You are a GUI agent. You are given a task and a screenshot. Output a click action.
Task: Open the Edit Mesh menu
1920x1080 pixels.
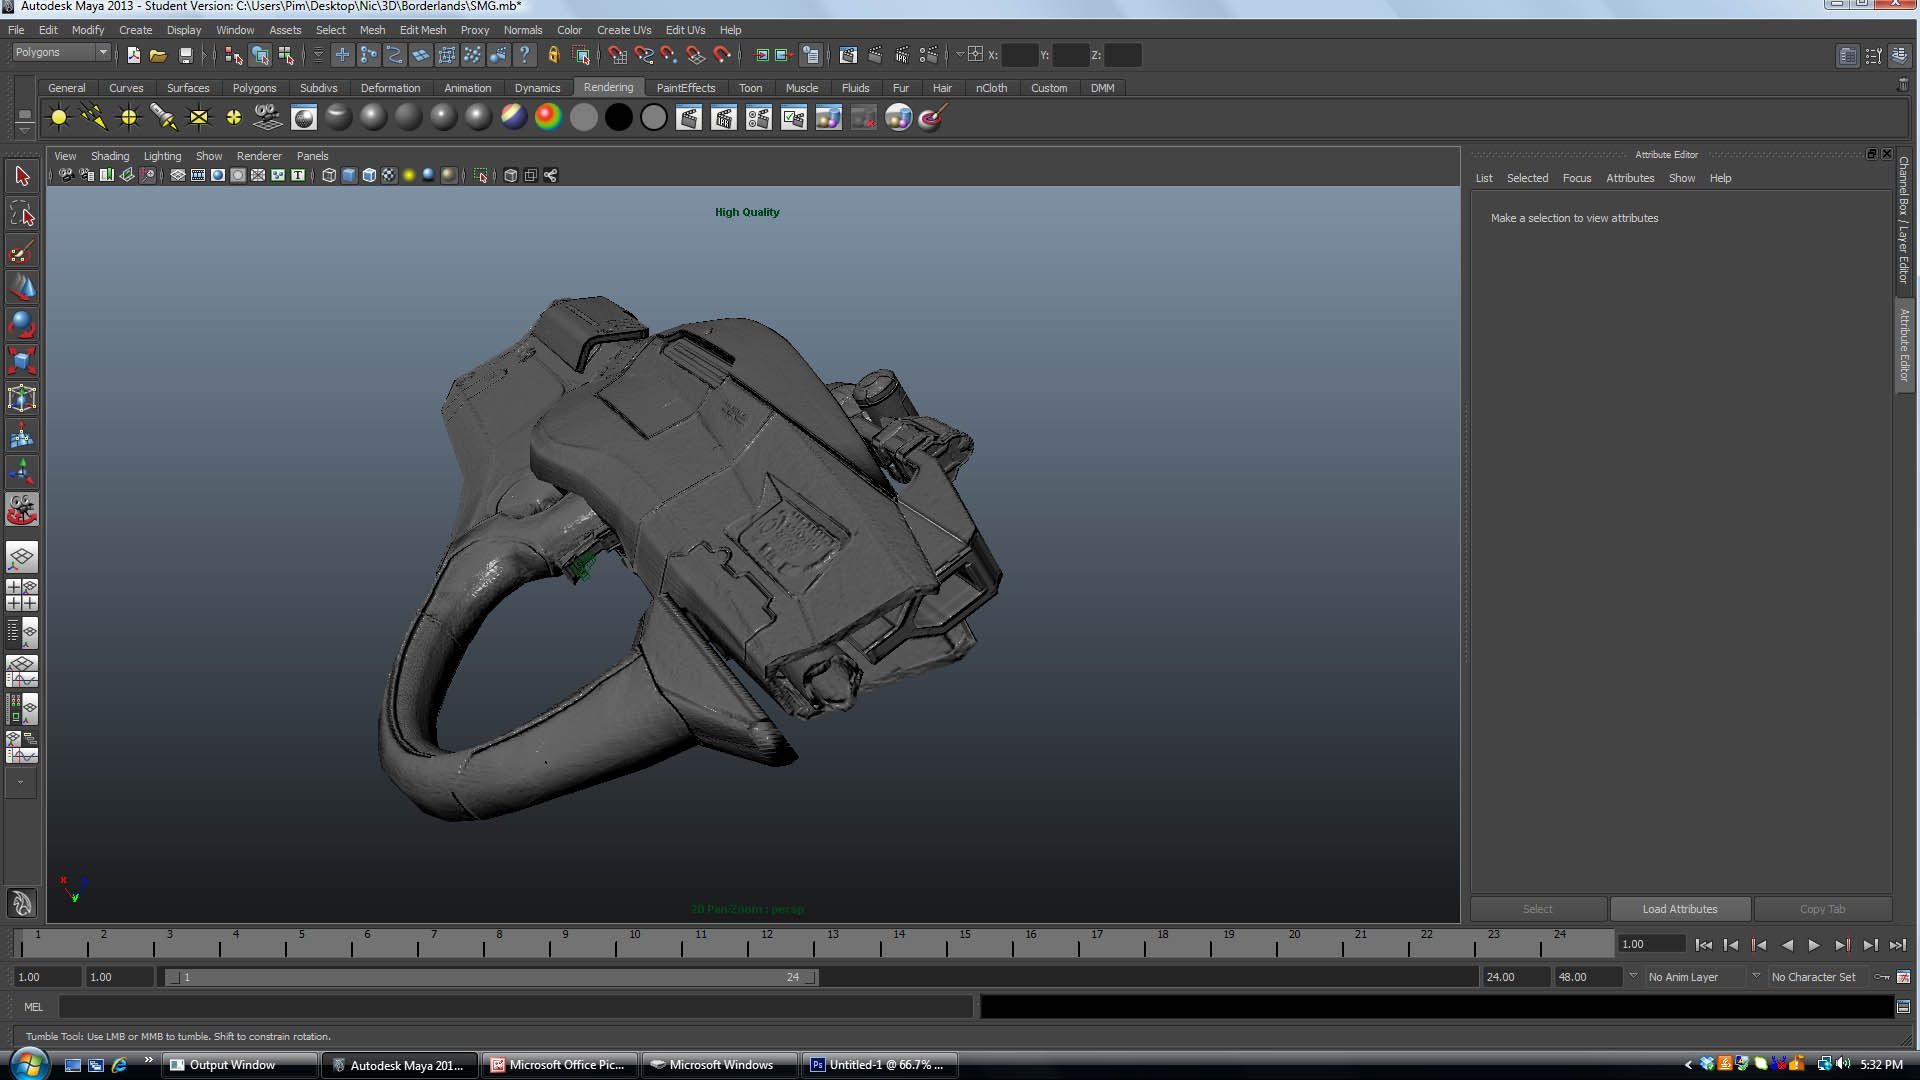tap(423, 30)
